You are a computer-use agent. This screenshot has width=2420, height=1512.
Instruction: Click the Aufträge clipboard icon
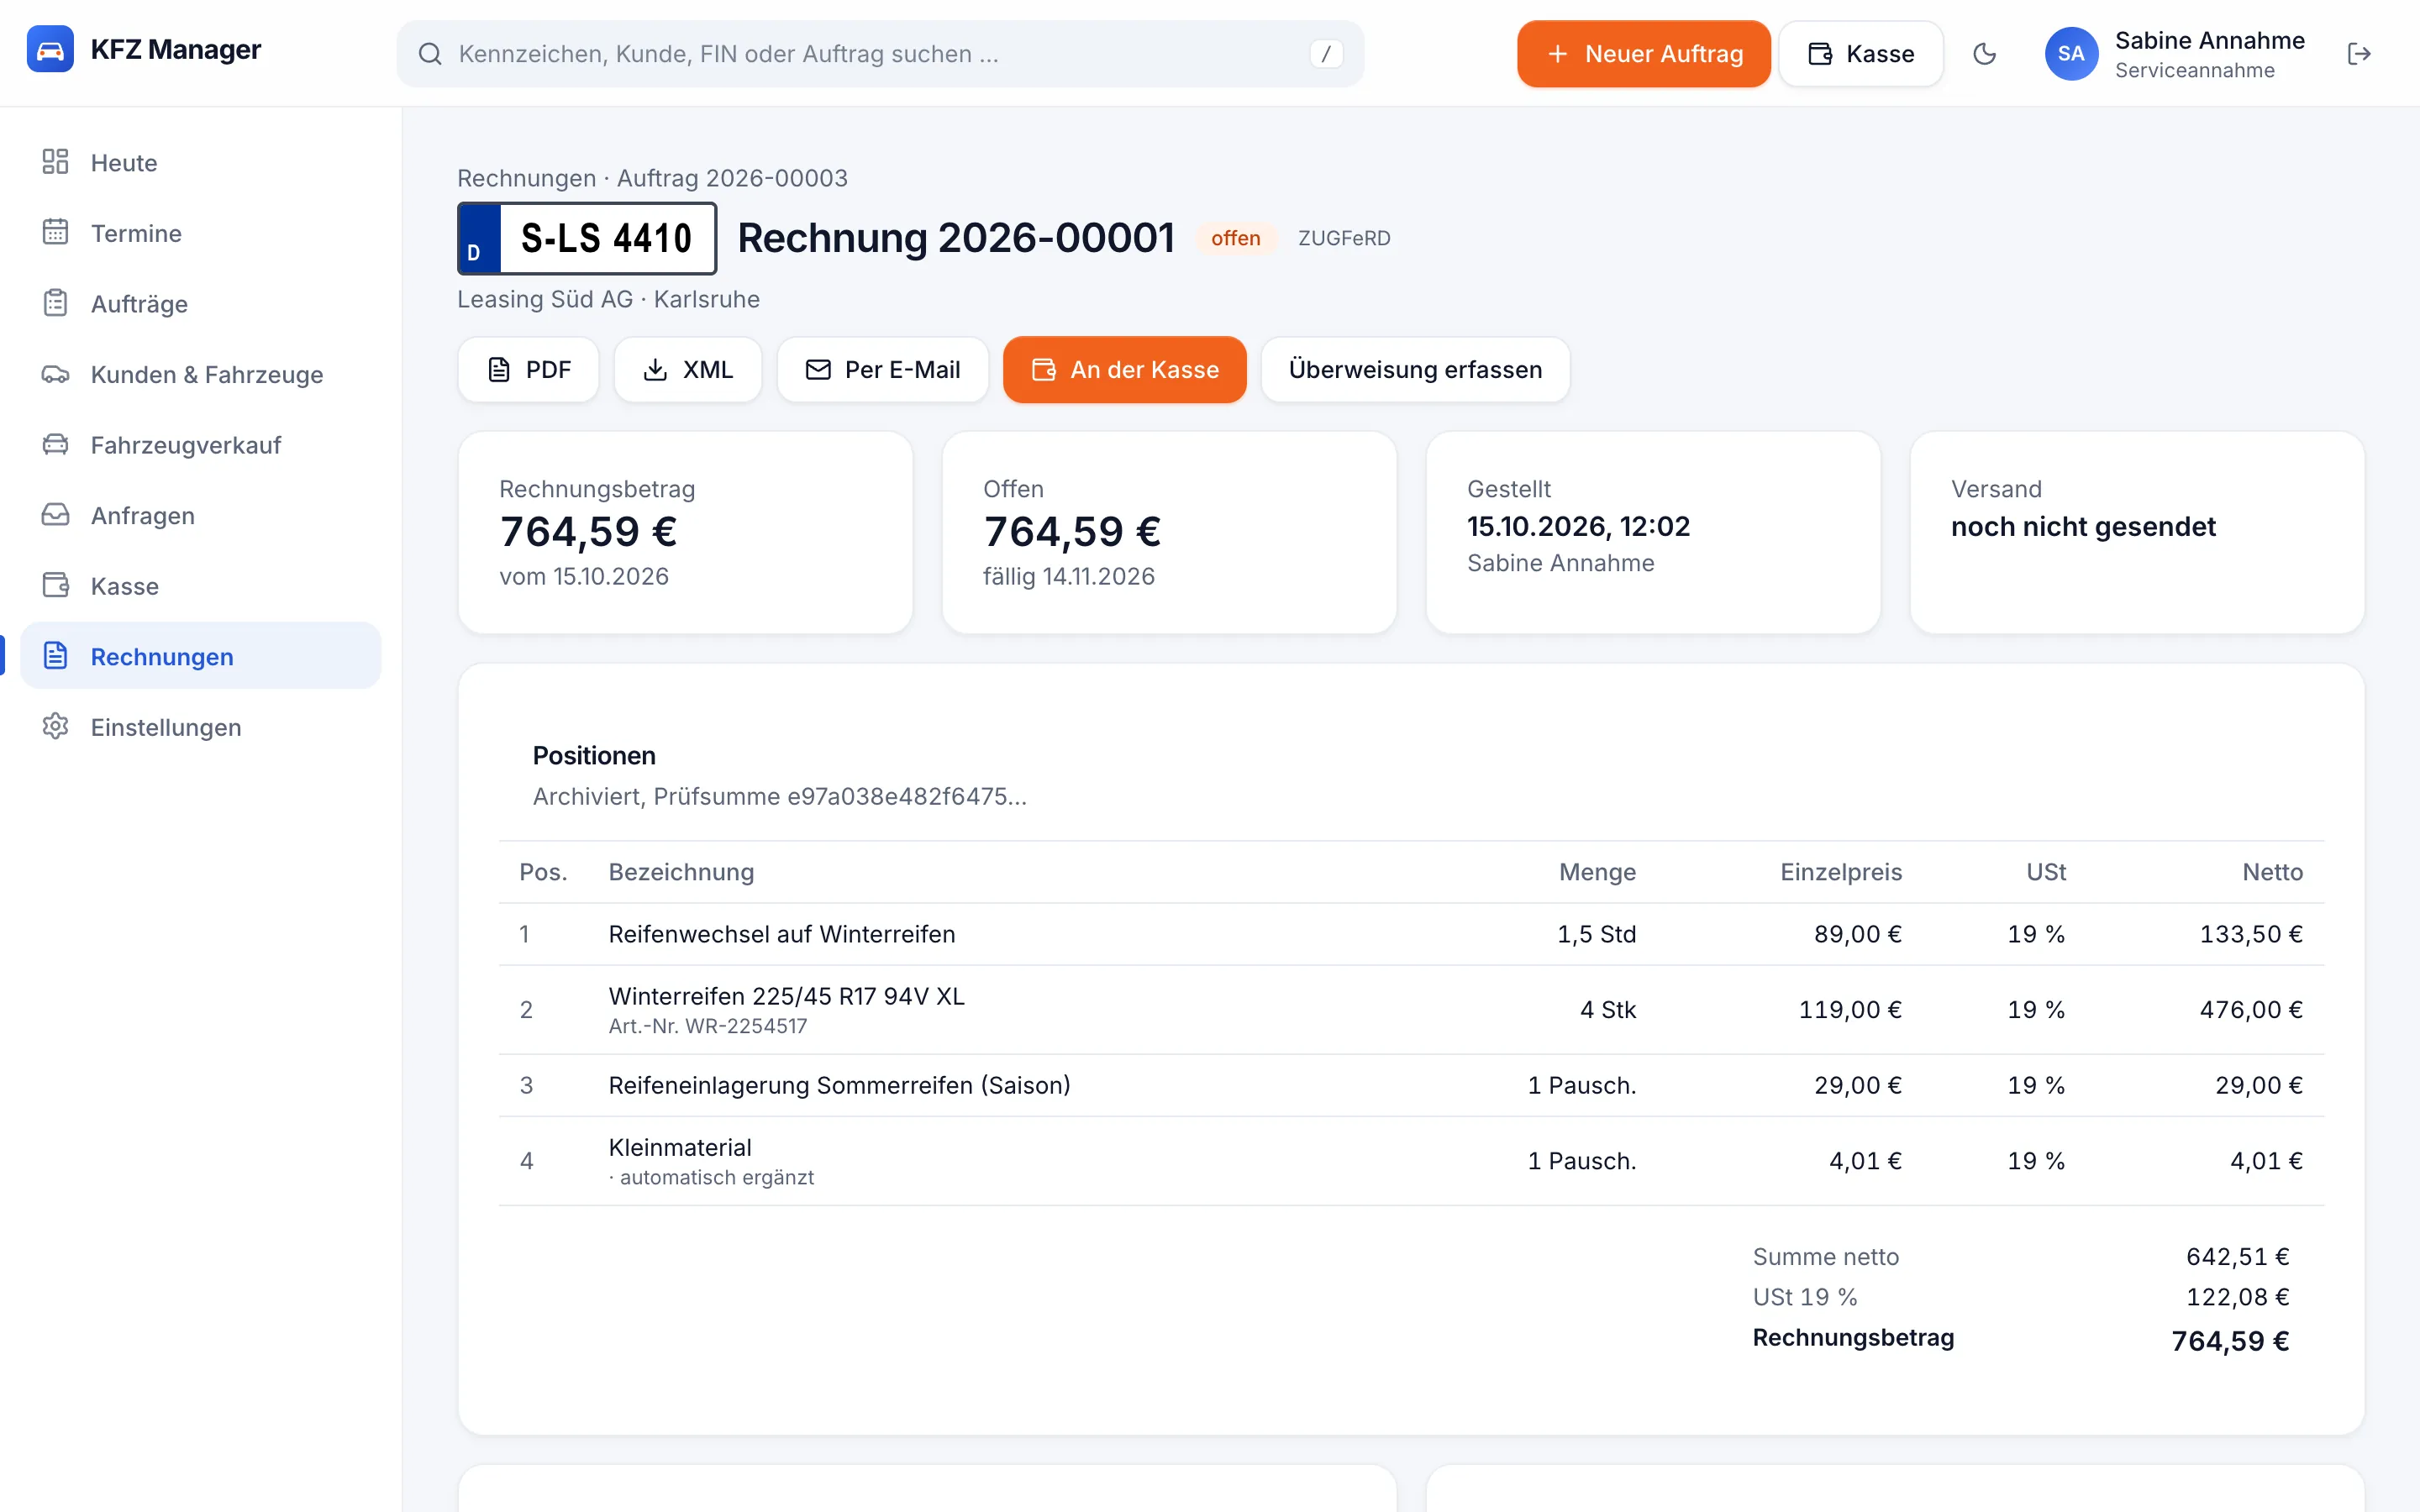coord(55,303)
